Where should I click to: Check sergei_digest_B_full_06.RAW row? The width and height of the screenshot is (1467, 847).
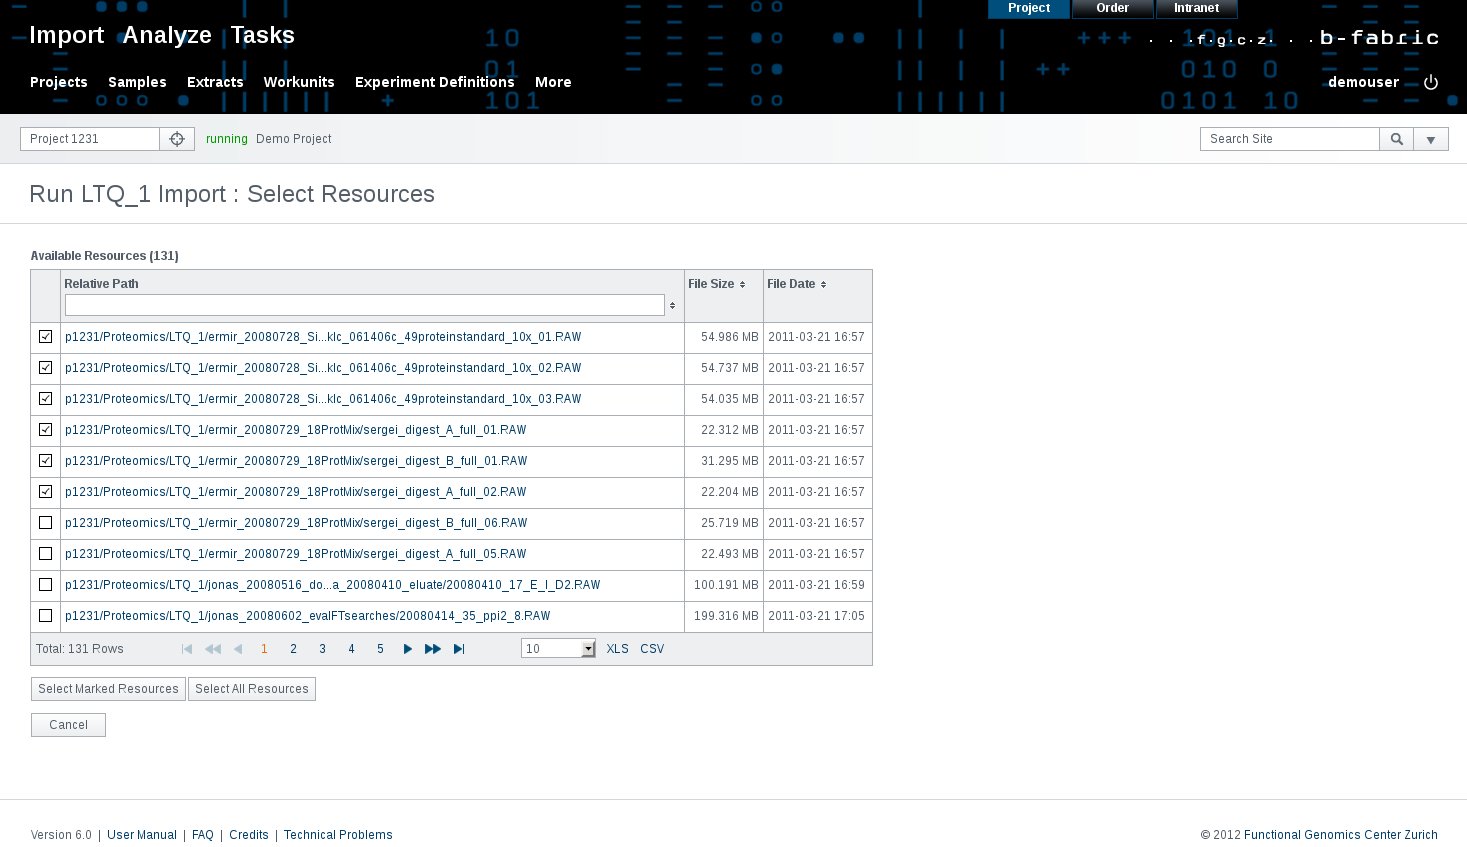45,523
